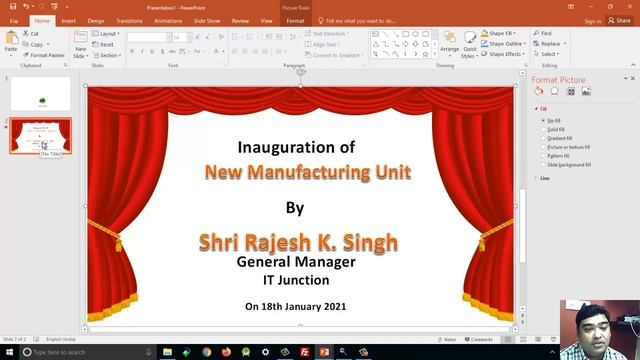Select the Solid fill radio option
This screenshot has height=360, width=640.
point(543,129)
